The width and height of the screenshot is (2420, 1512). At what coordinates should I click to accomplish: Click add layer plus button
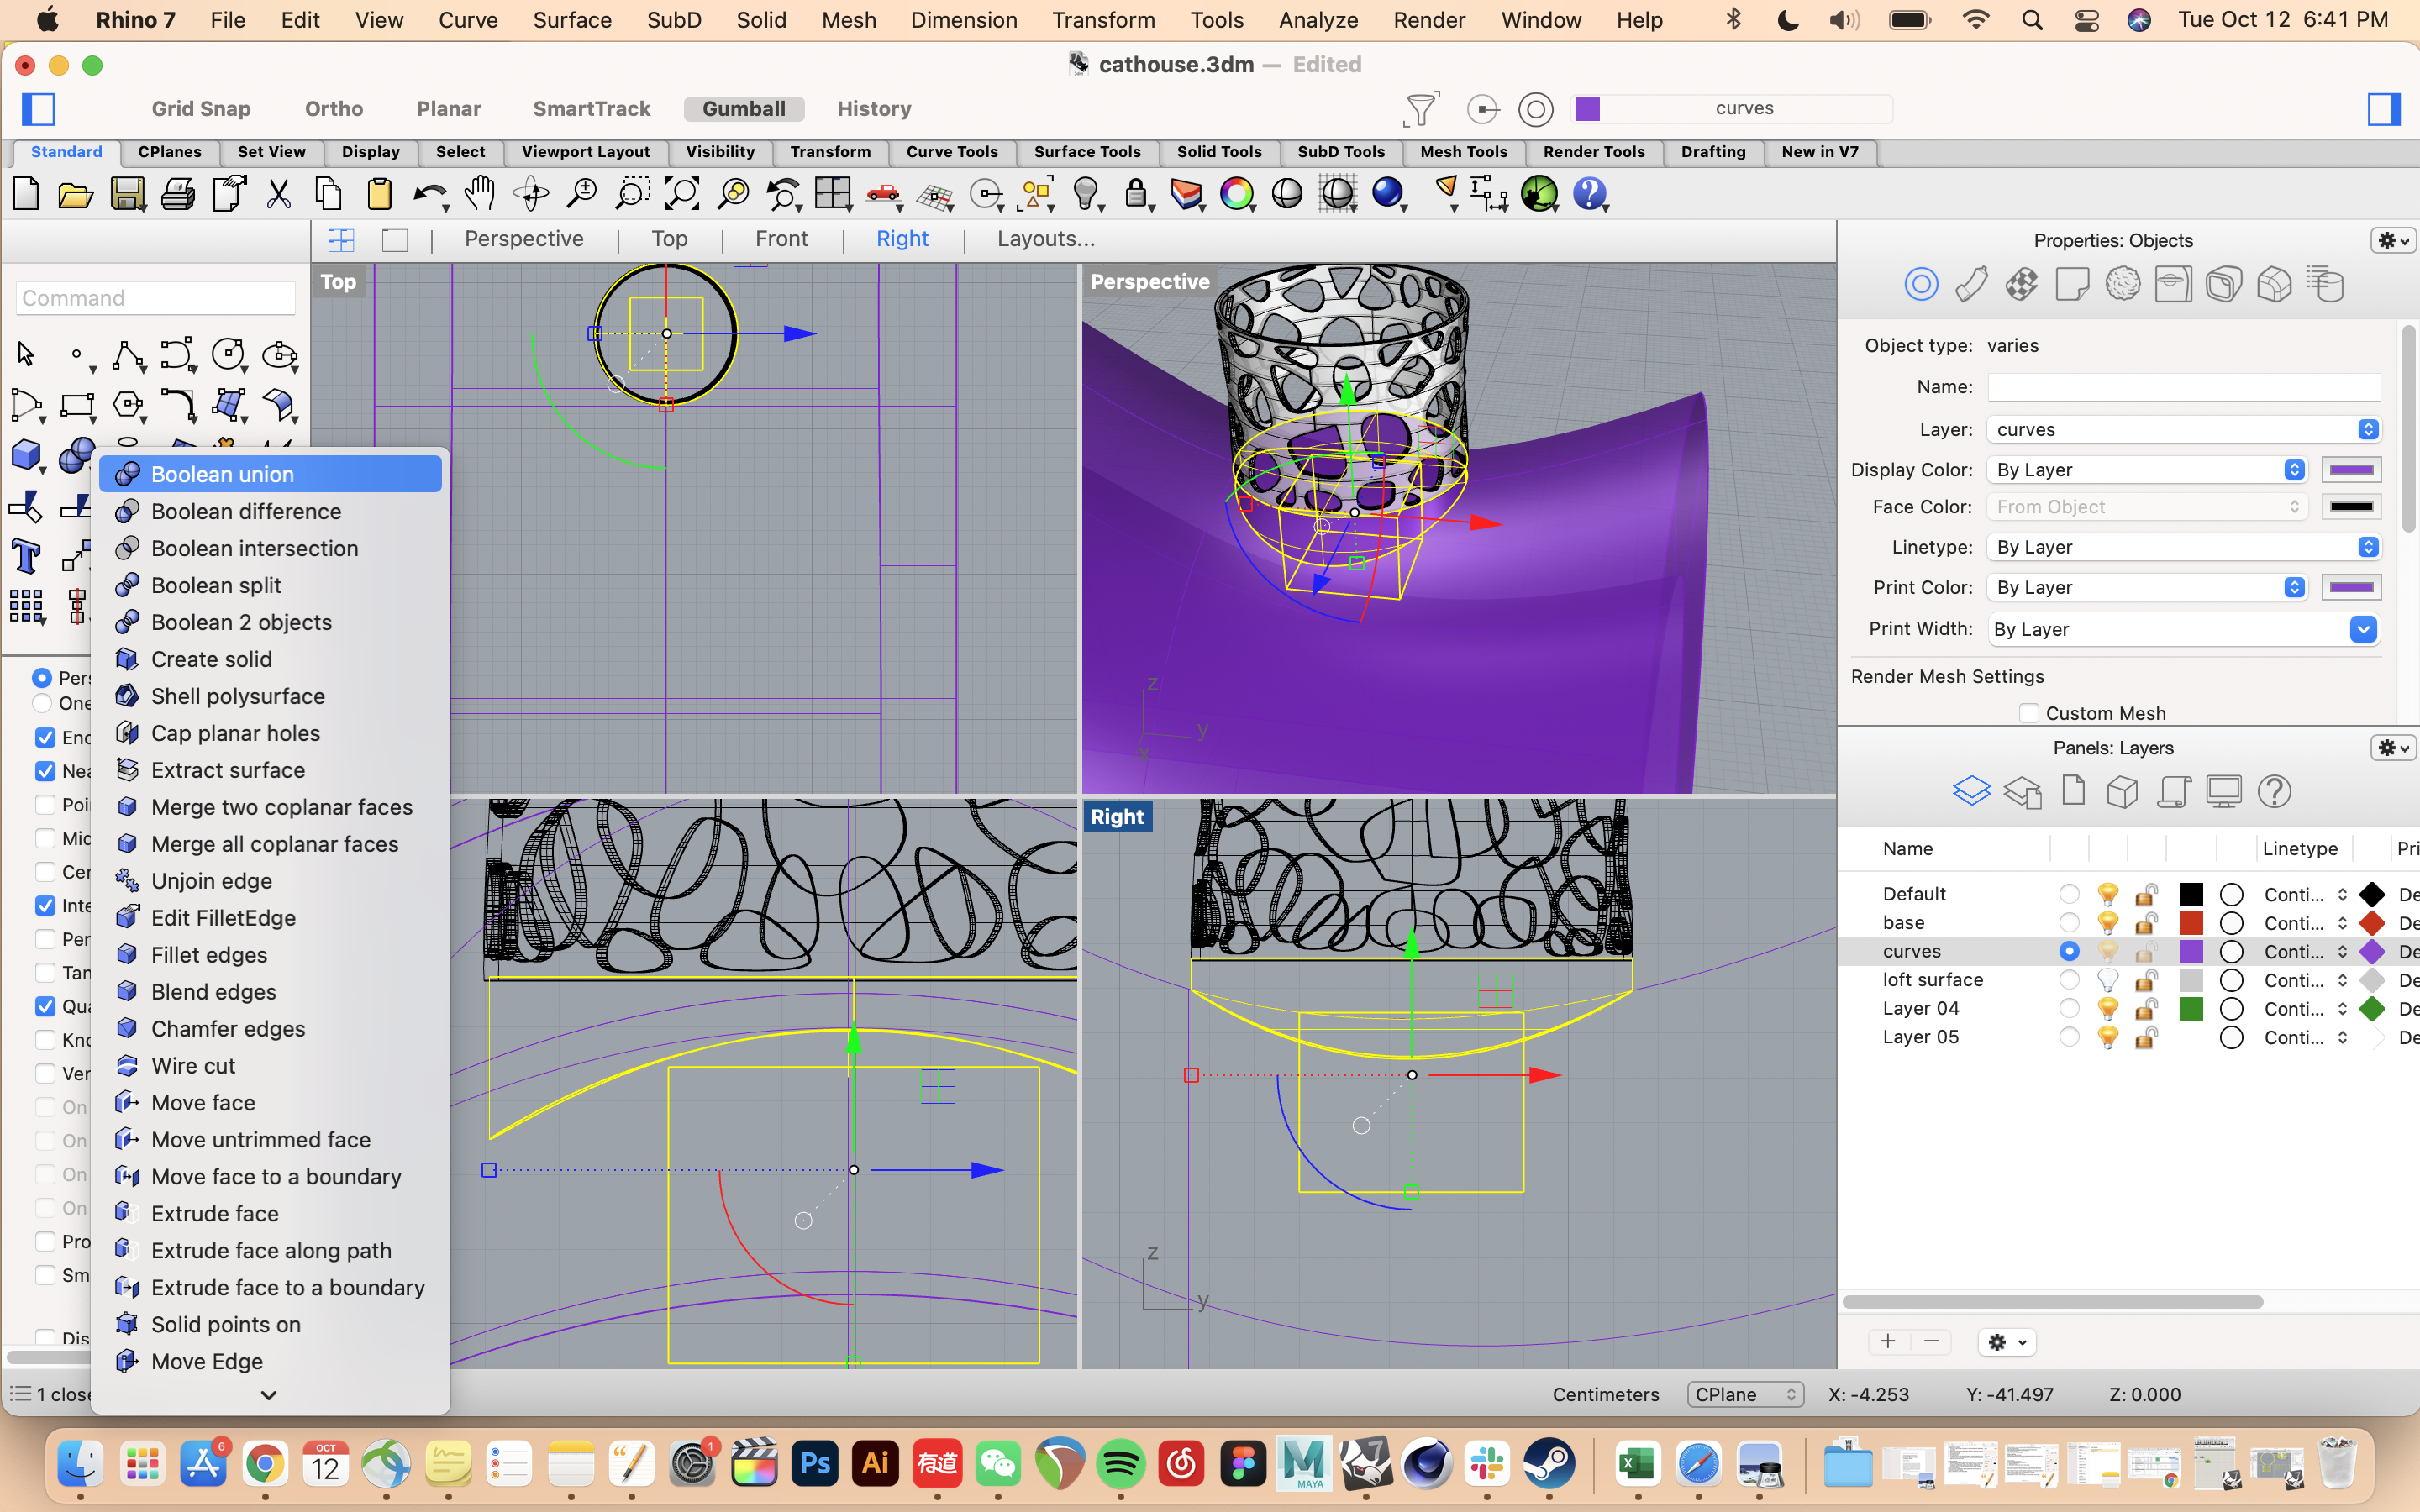coord(1888,1342)
